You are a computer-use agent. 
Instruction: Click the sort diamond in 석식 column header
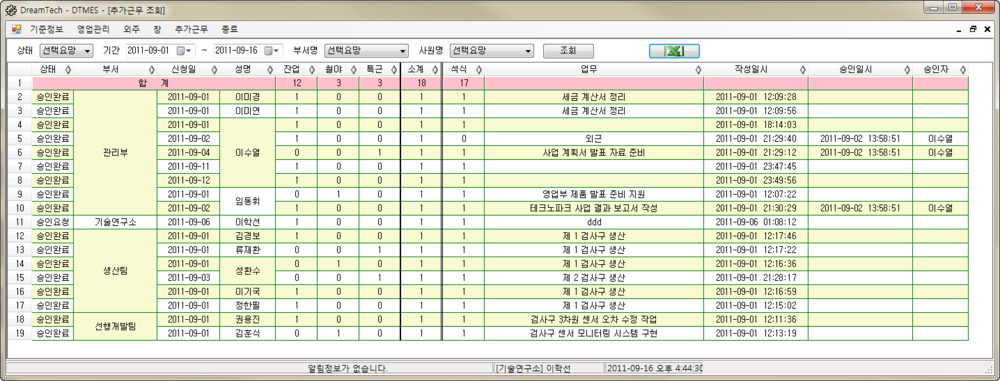[x=478, y=70]
